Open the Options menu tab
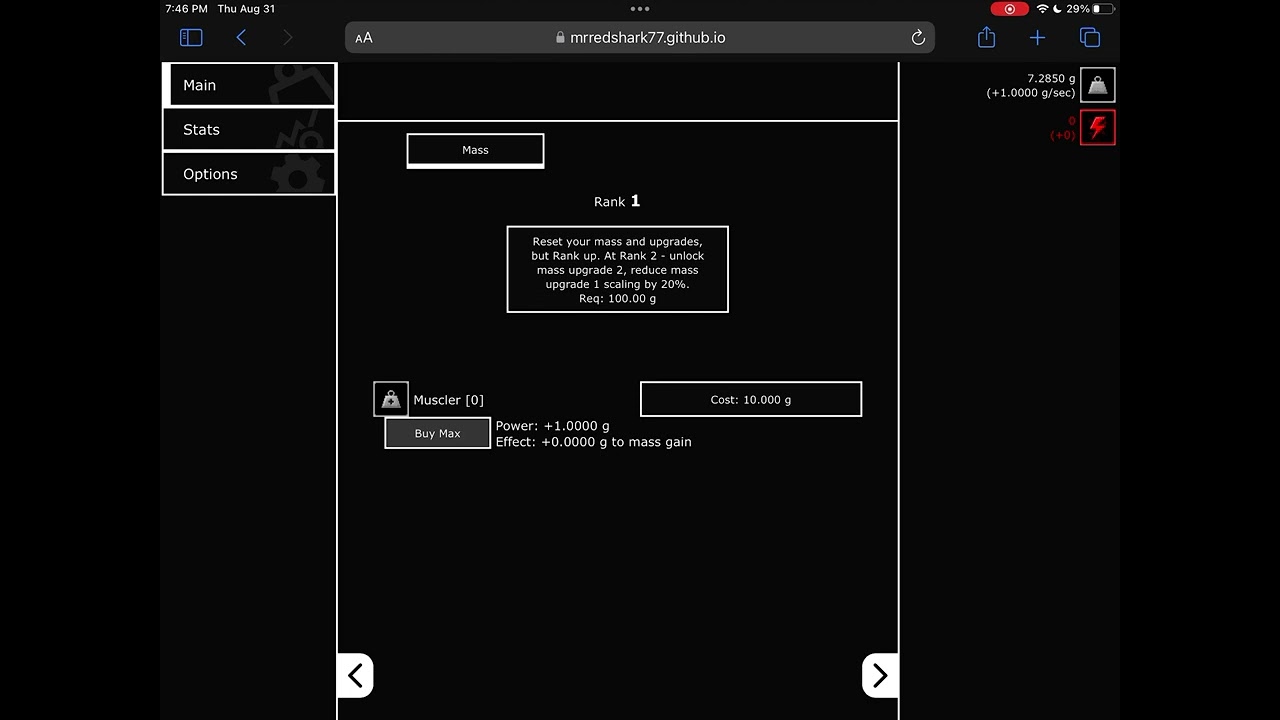The image size is (1280, 720). tap(249, 174)
